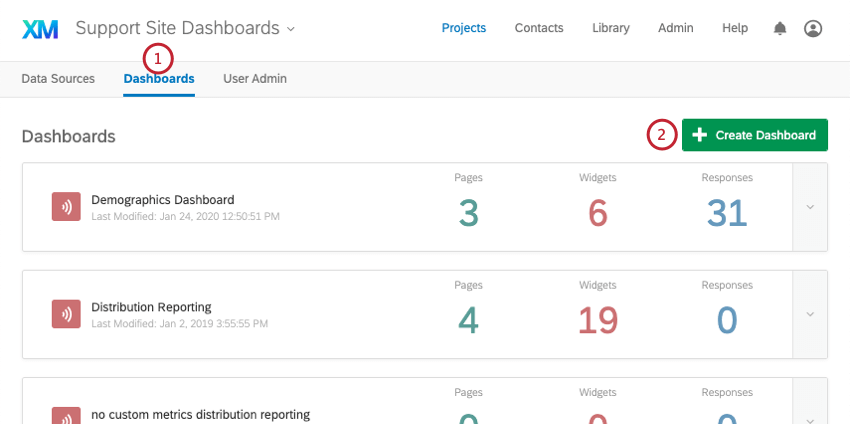850x424 pixels.
Task: Switch to the User Admin tab
Action: click(255, 79)
